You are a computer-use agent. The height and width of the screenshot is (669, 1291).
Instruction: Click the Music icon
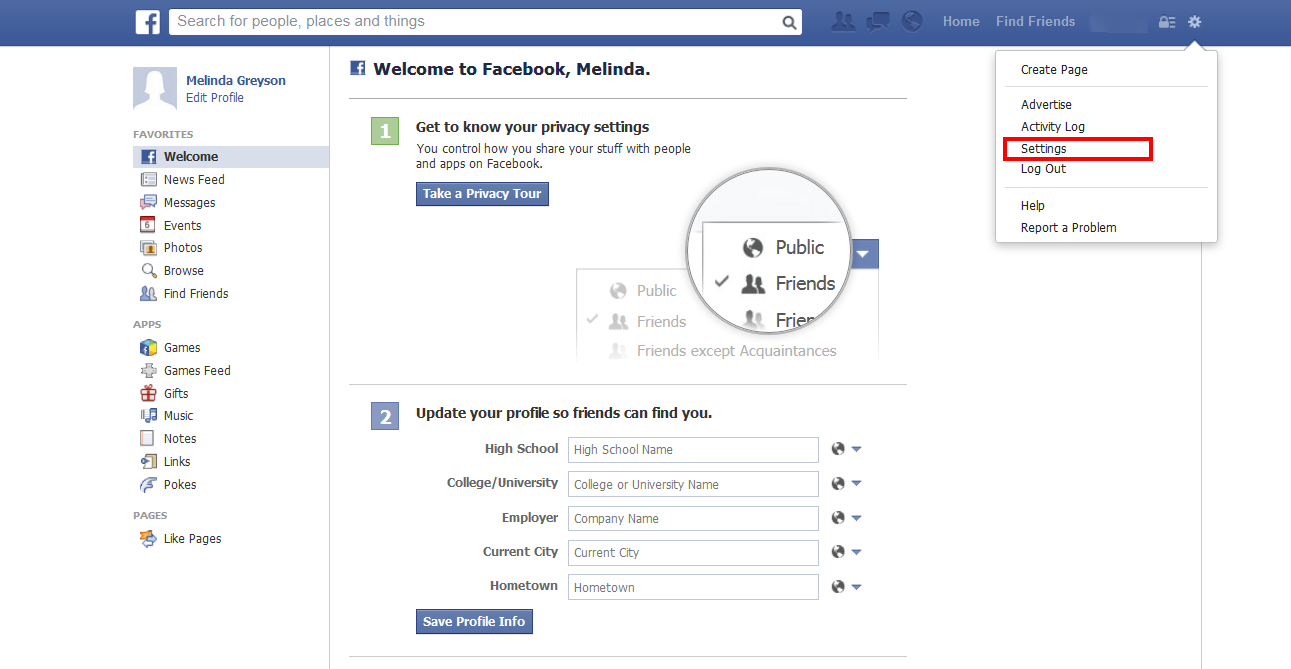click(149, 416)
